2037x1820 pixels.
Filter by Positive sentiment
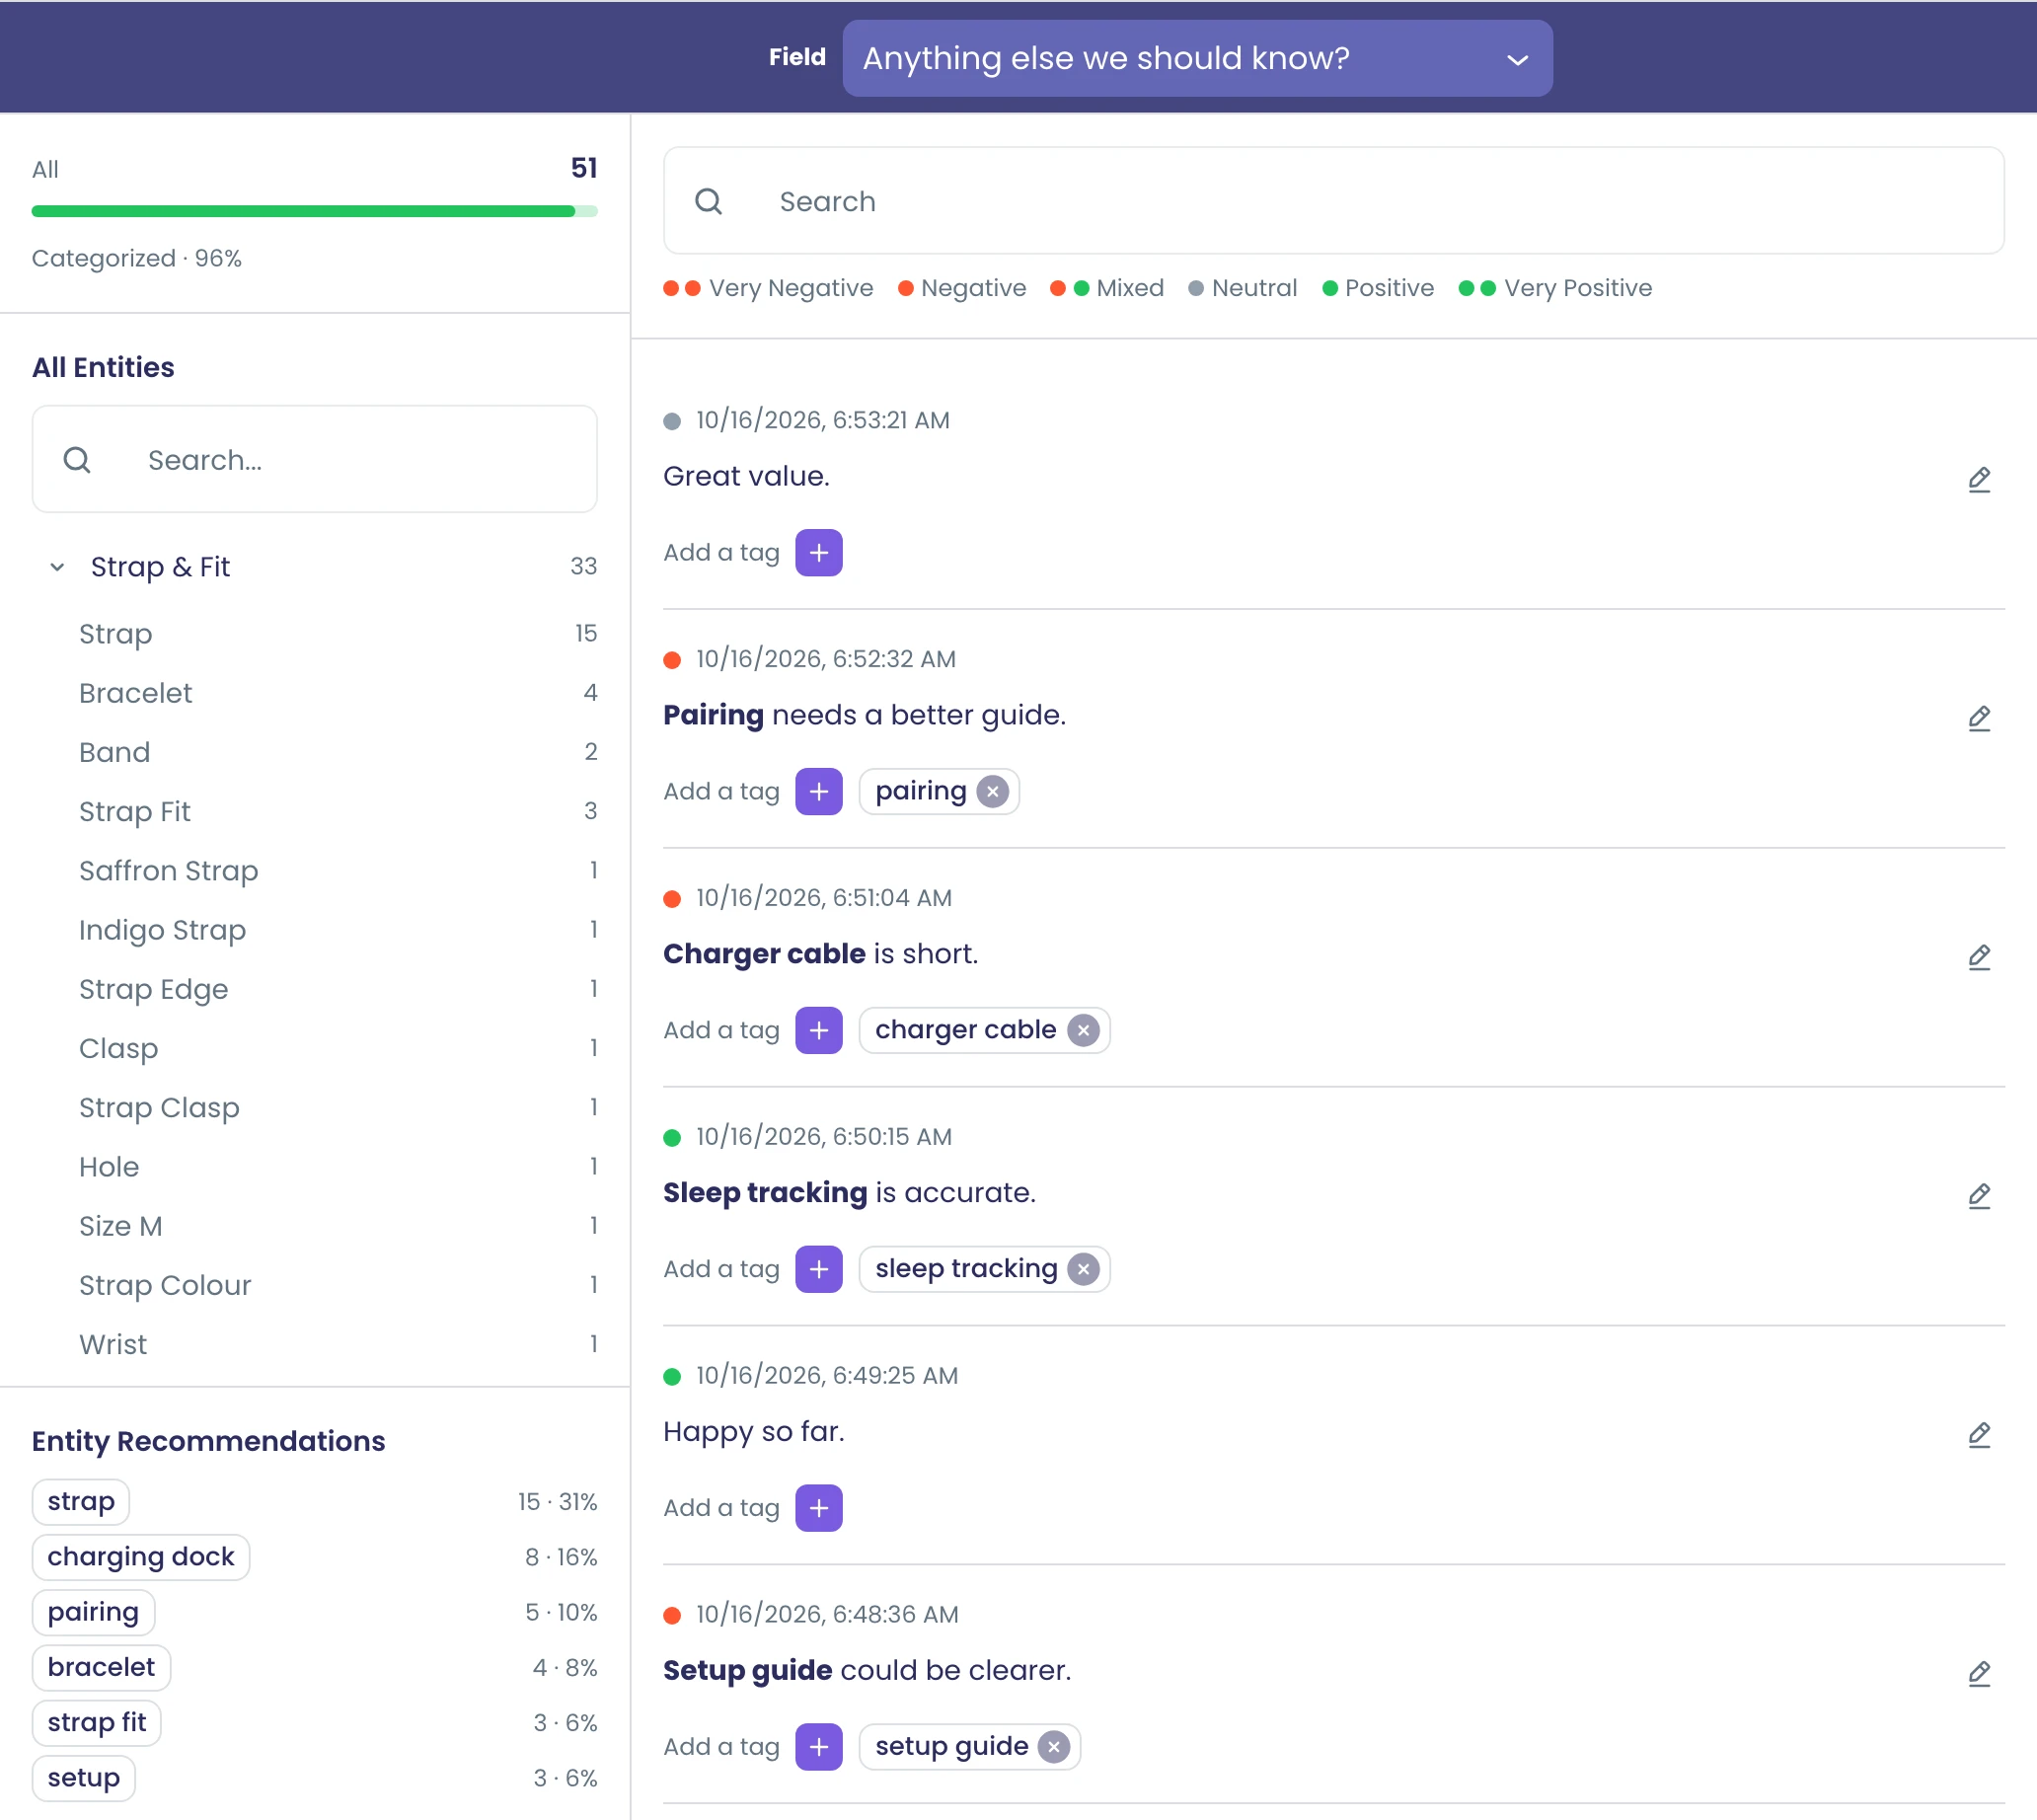(x=1378, y=288)
